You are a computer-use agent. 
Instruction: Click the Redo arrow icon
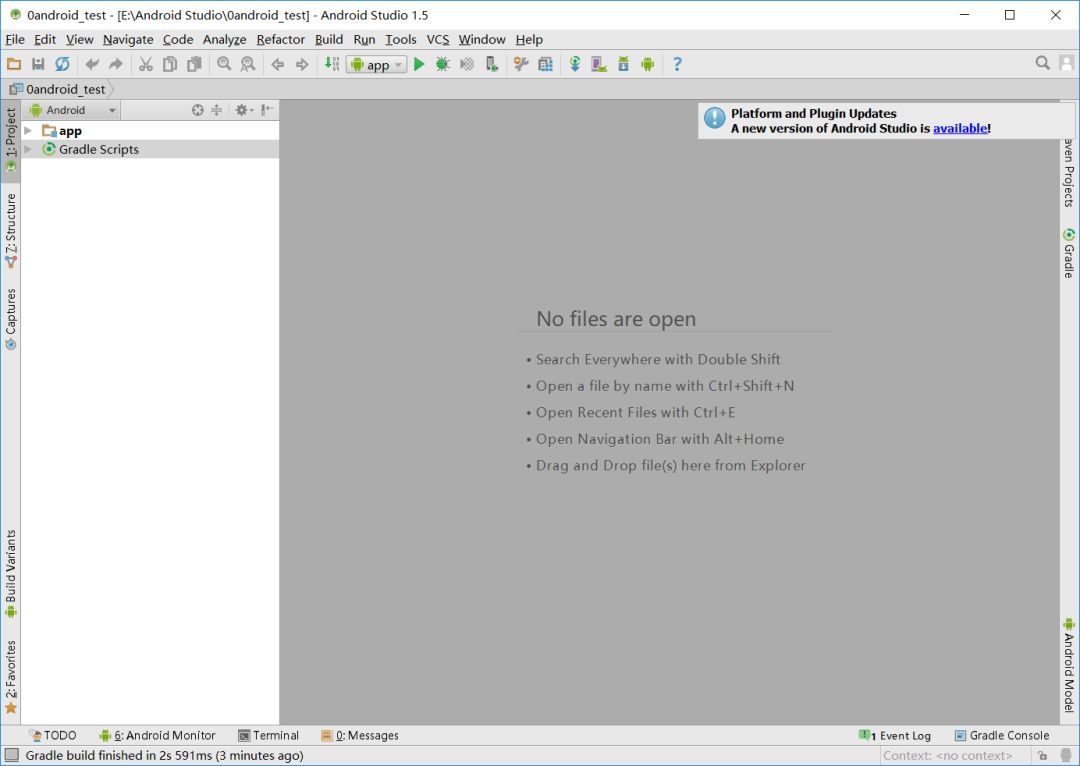tap(116, 64)
